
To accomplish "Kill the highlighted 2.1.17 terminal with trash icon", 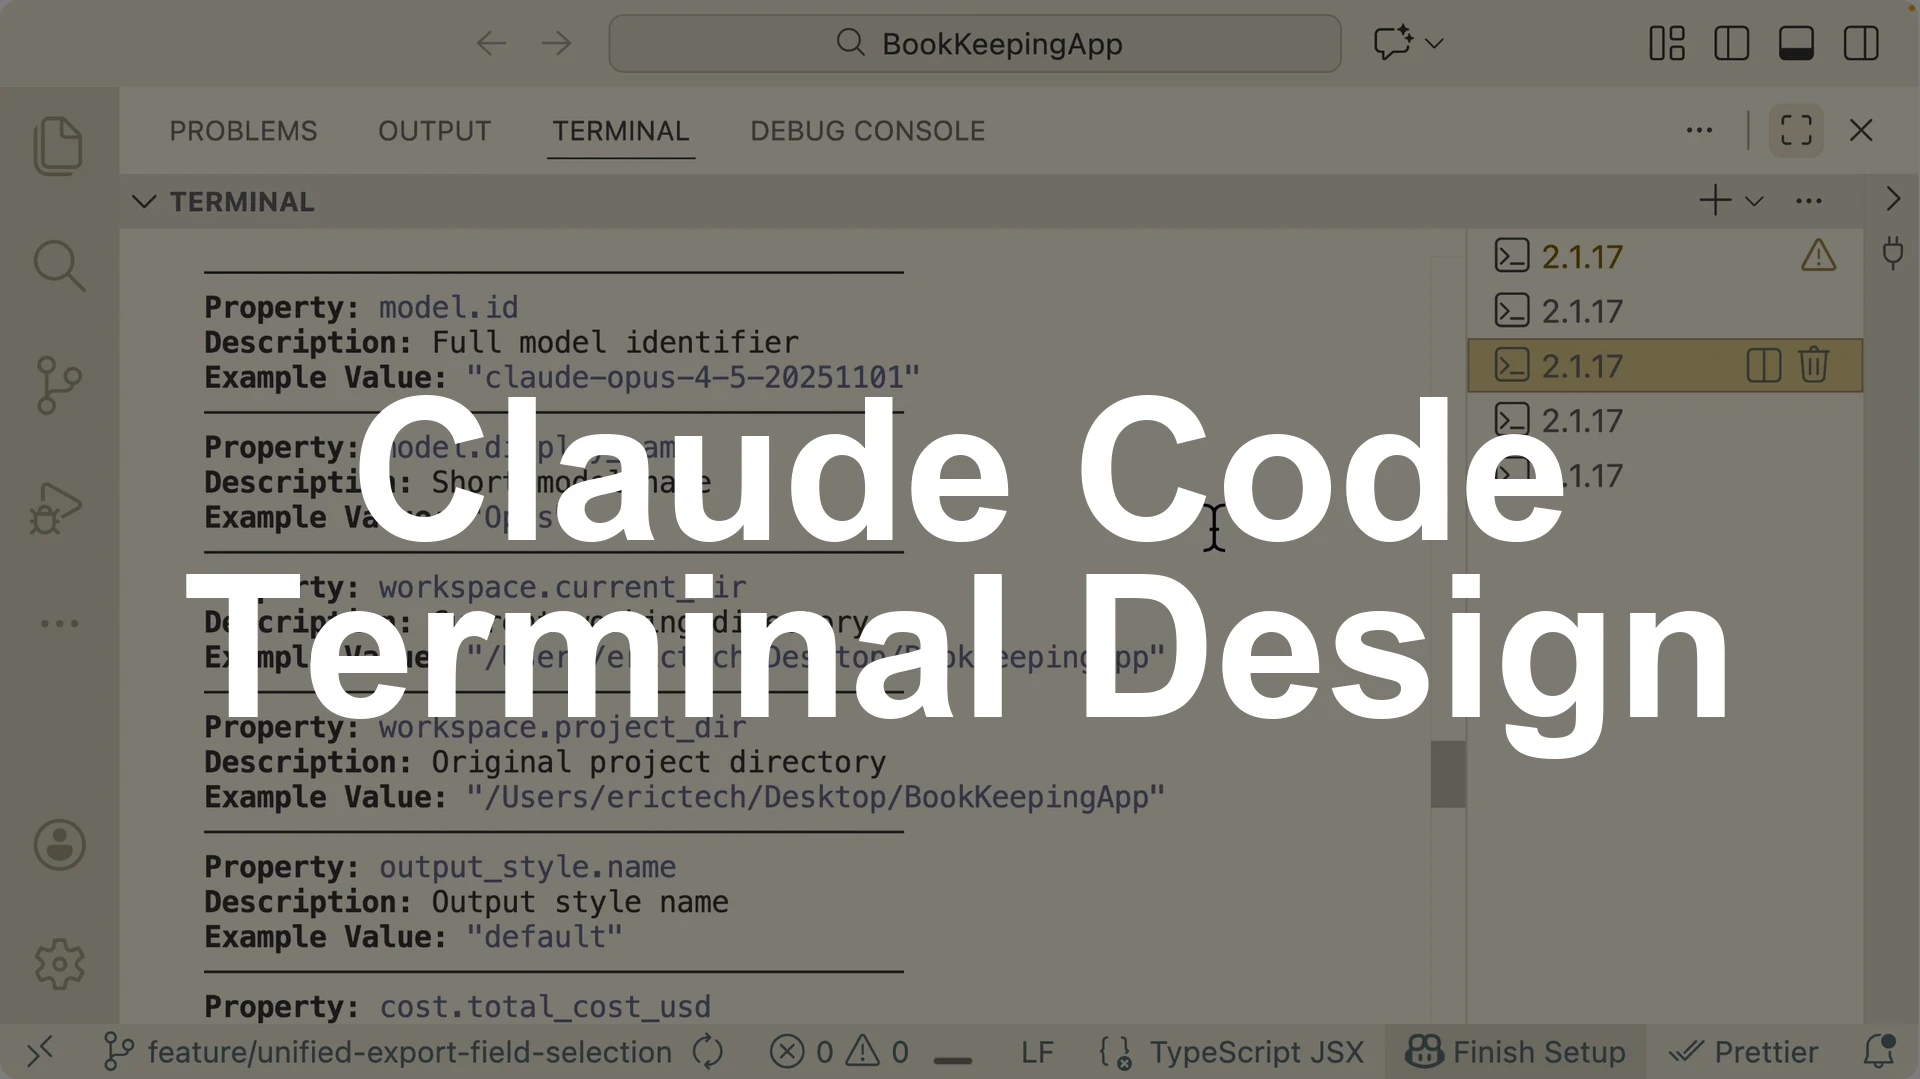I will [x=1814, y=365].
